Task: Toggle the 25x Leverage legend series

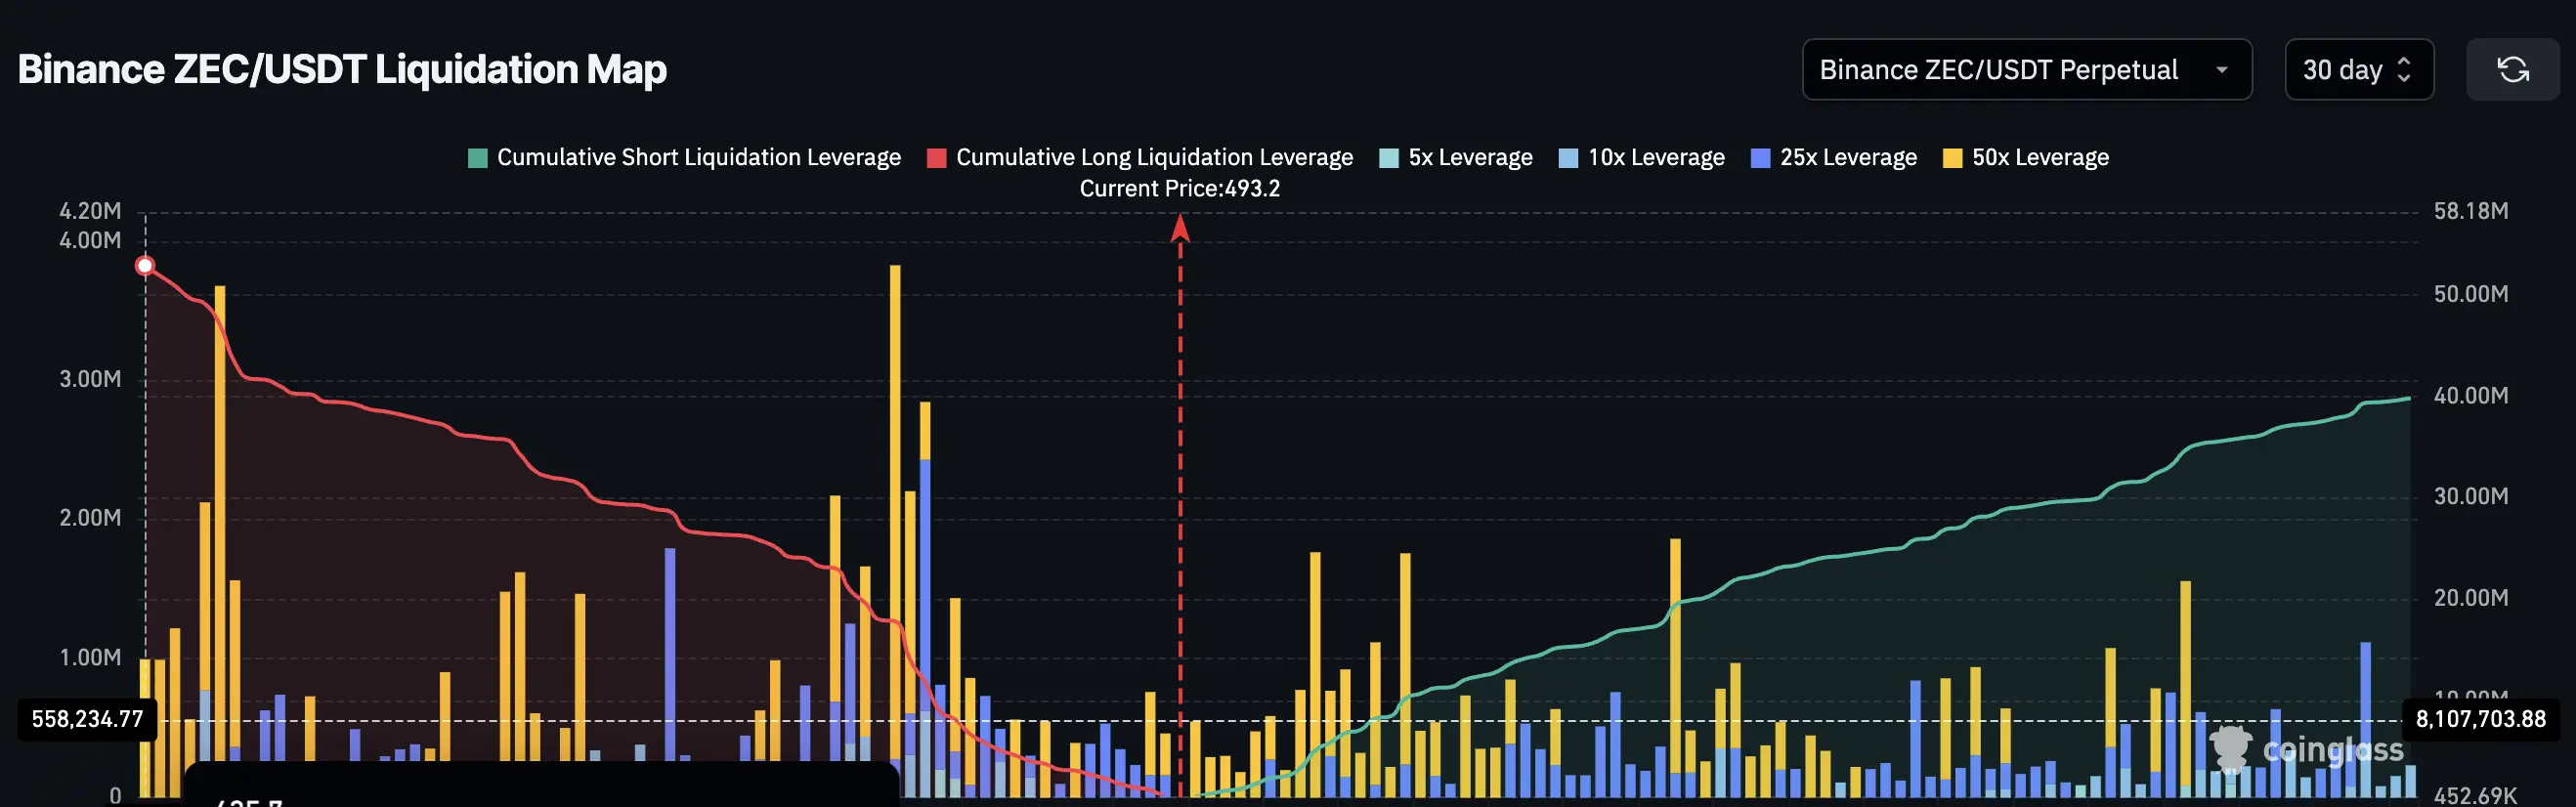Action: (x=1834, y=157)
